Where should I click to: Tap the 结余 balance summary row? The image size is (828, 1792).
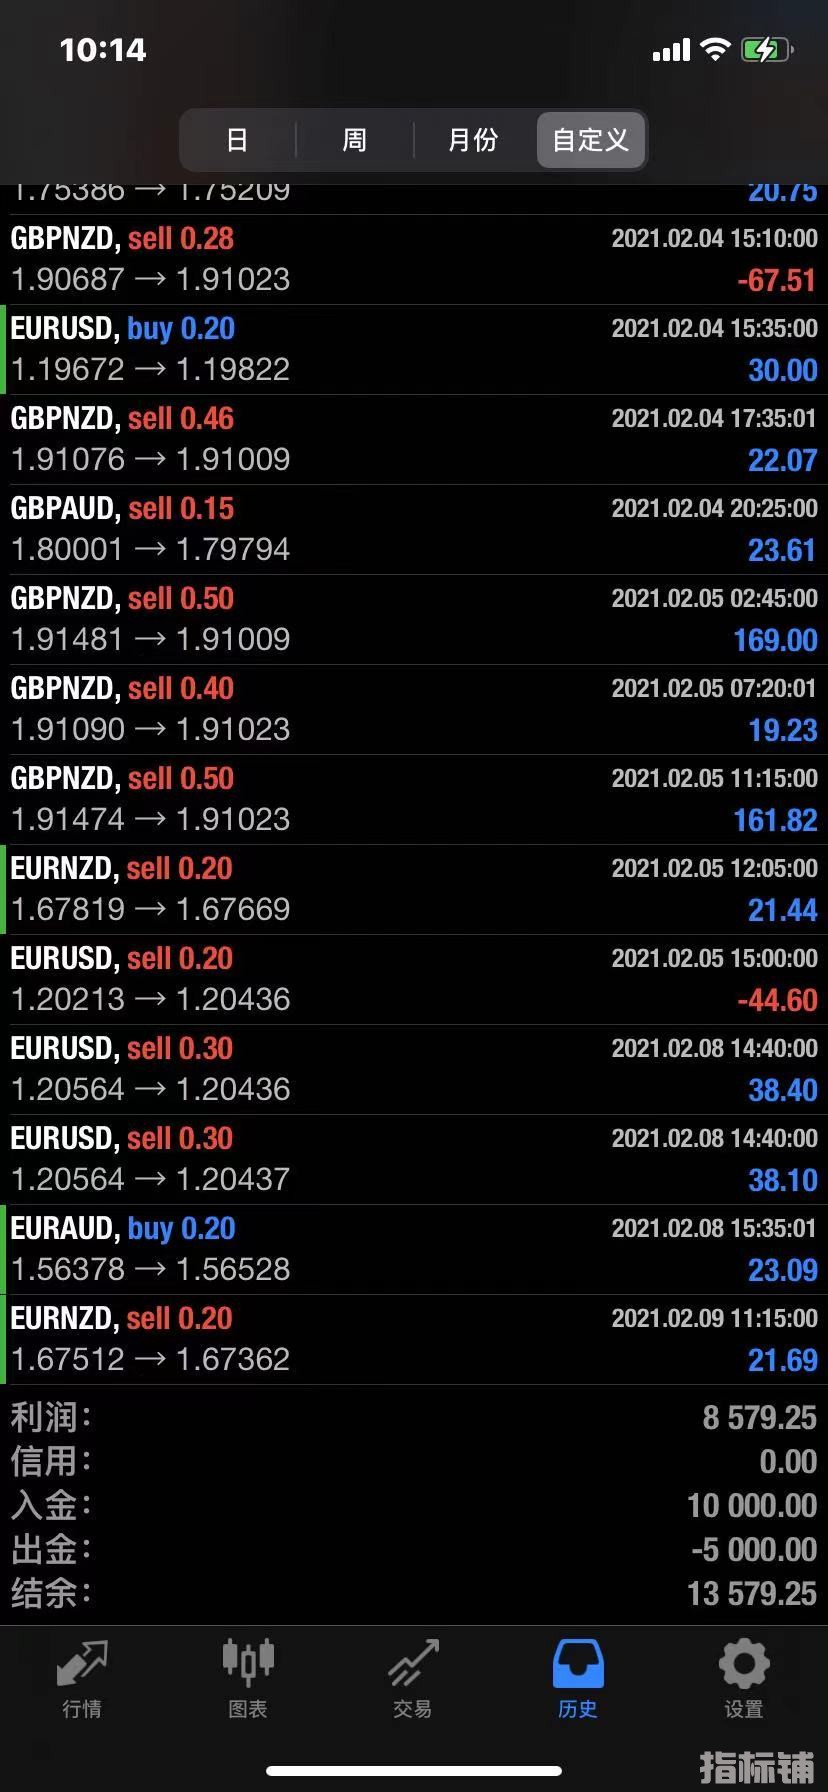pyautogui.click(x=414, y=1593)
